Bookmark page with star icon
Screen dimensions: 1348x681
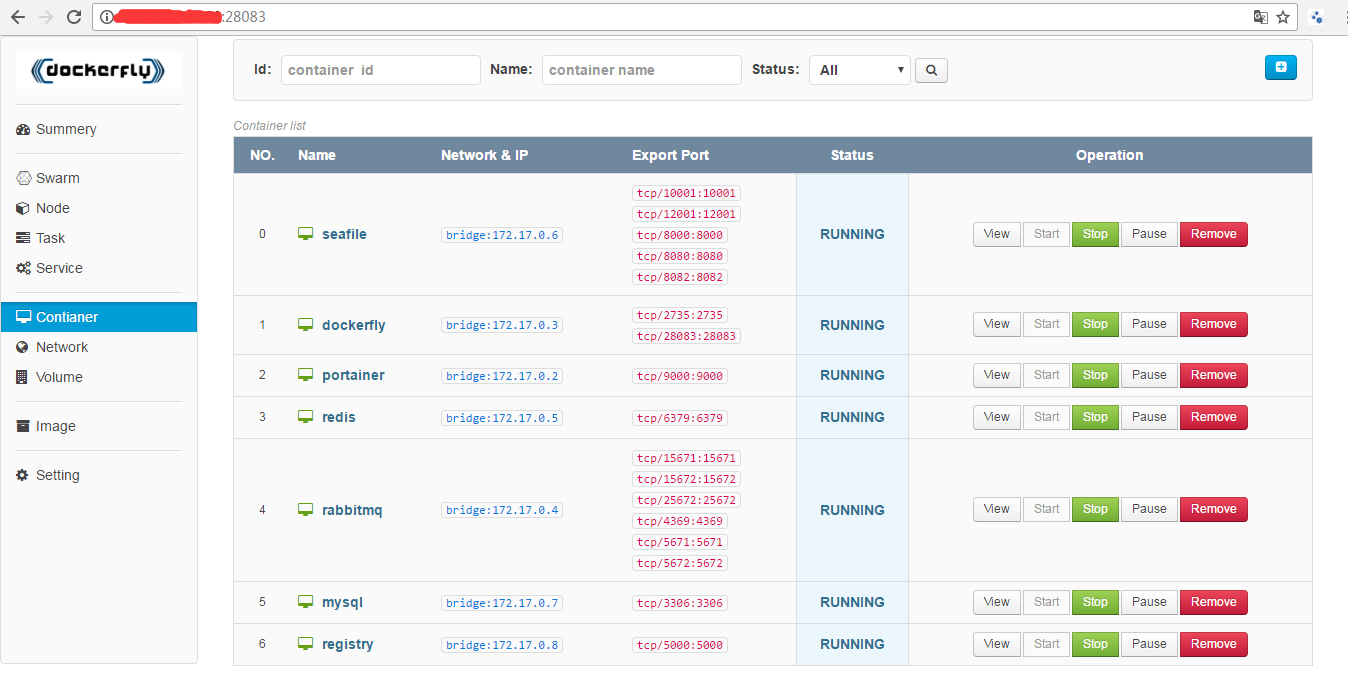coord(1283,17)
